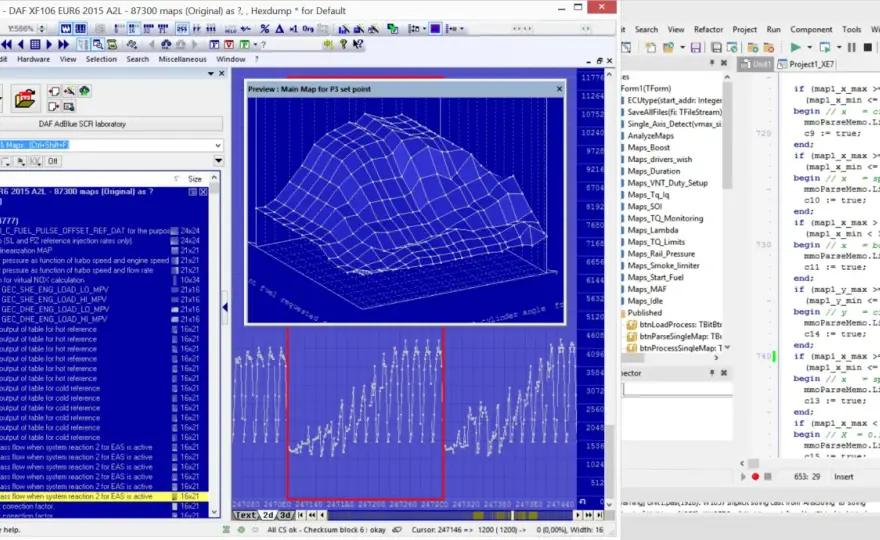Click the map list vertical scrollbar
Image resolution: width=880 pixels, height=540 pixels.
pos(214,345)
